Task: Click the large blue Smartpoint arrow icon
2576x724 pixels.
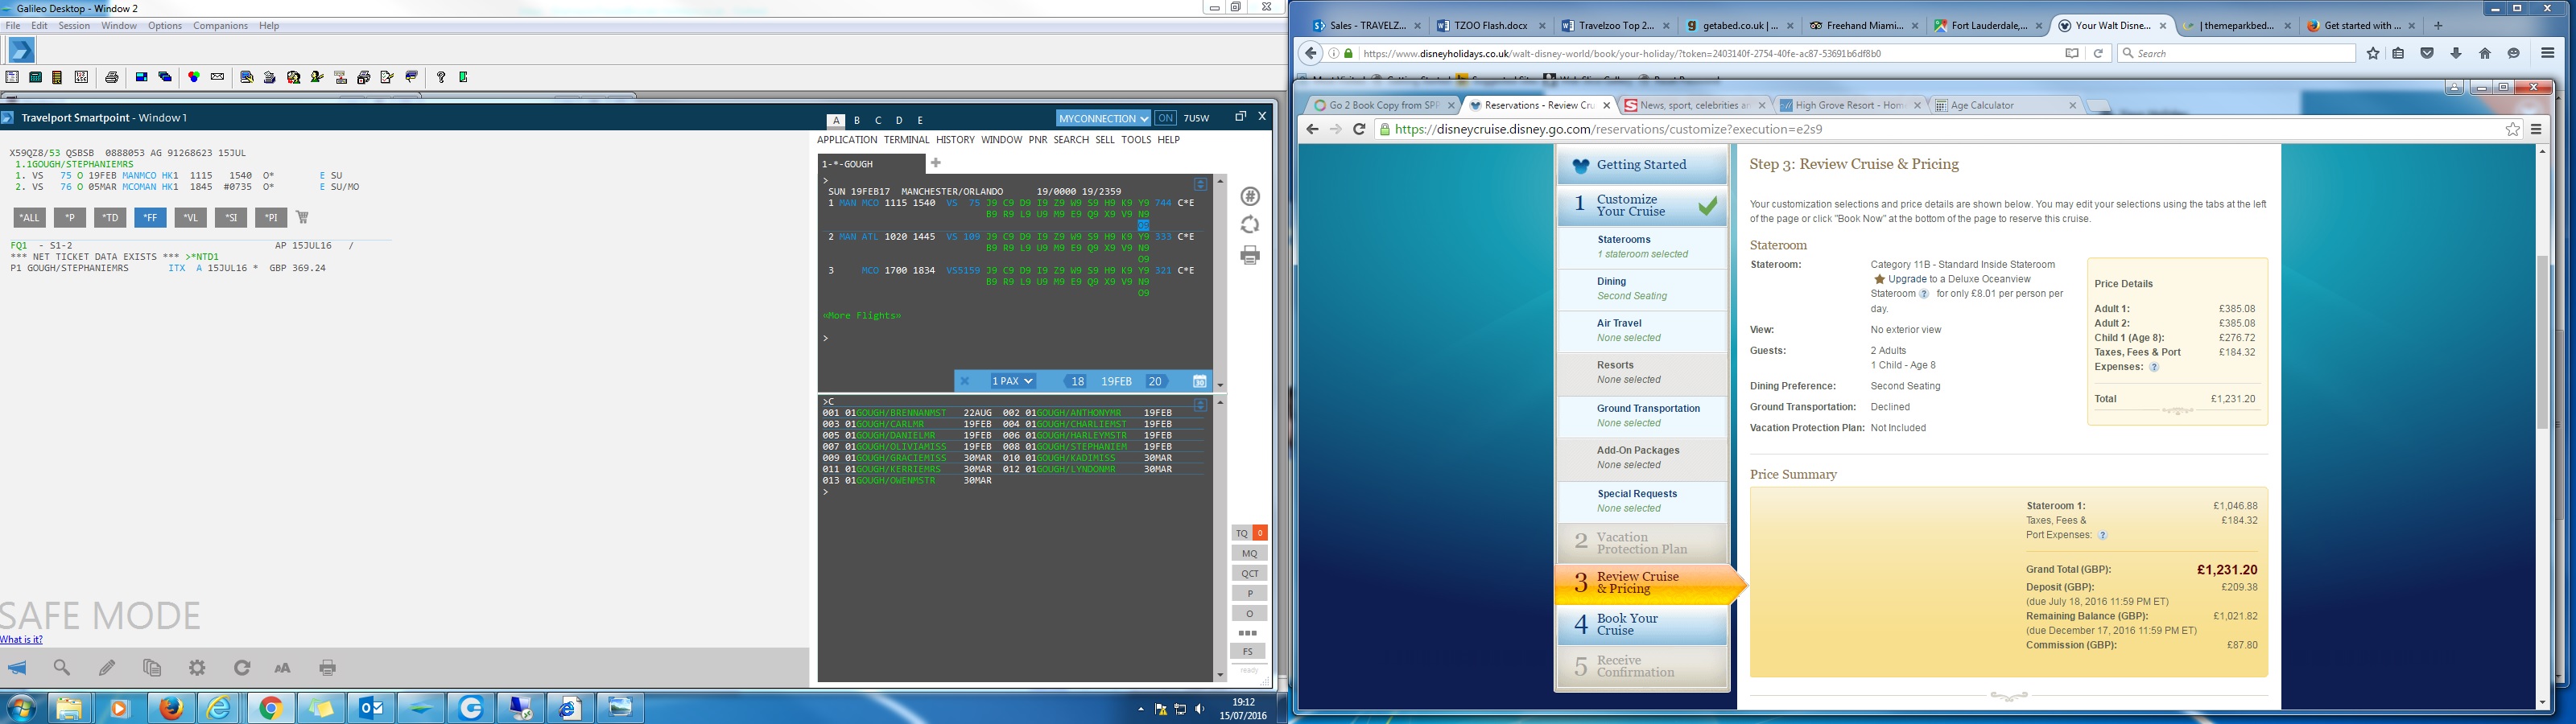Action: (21, 50)
